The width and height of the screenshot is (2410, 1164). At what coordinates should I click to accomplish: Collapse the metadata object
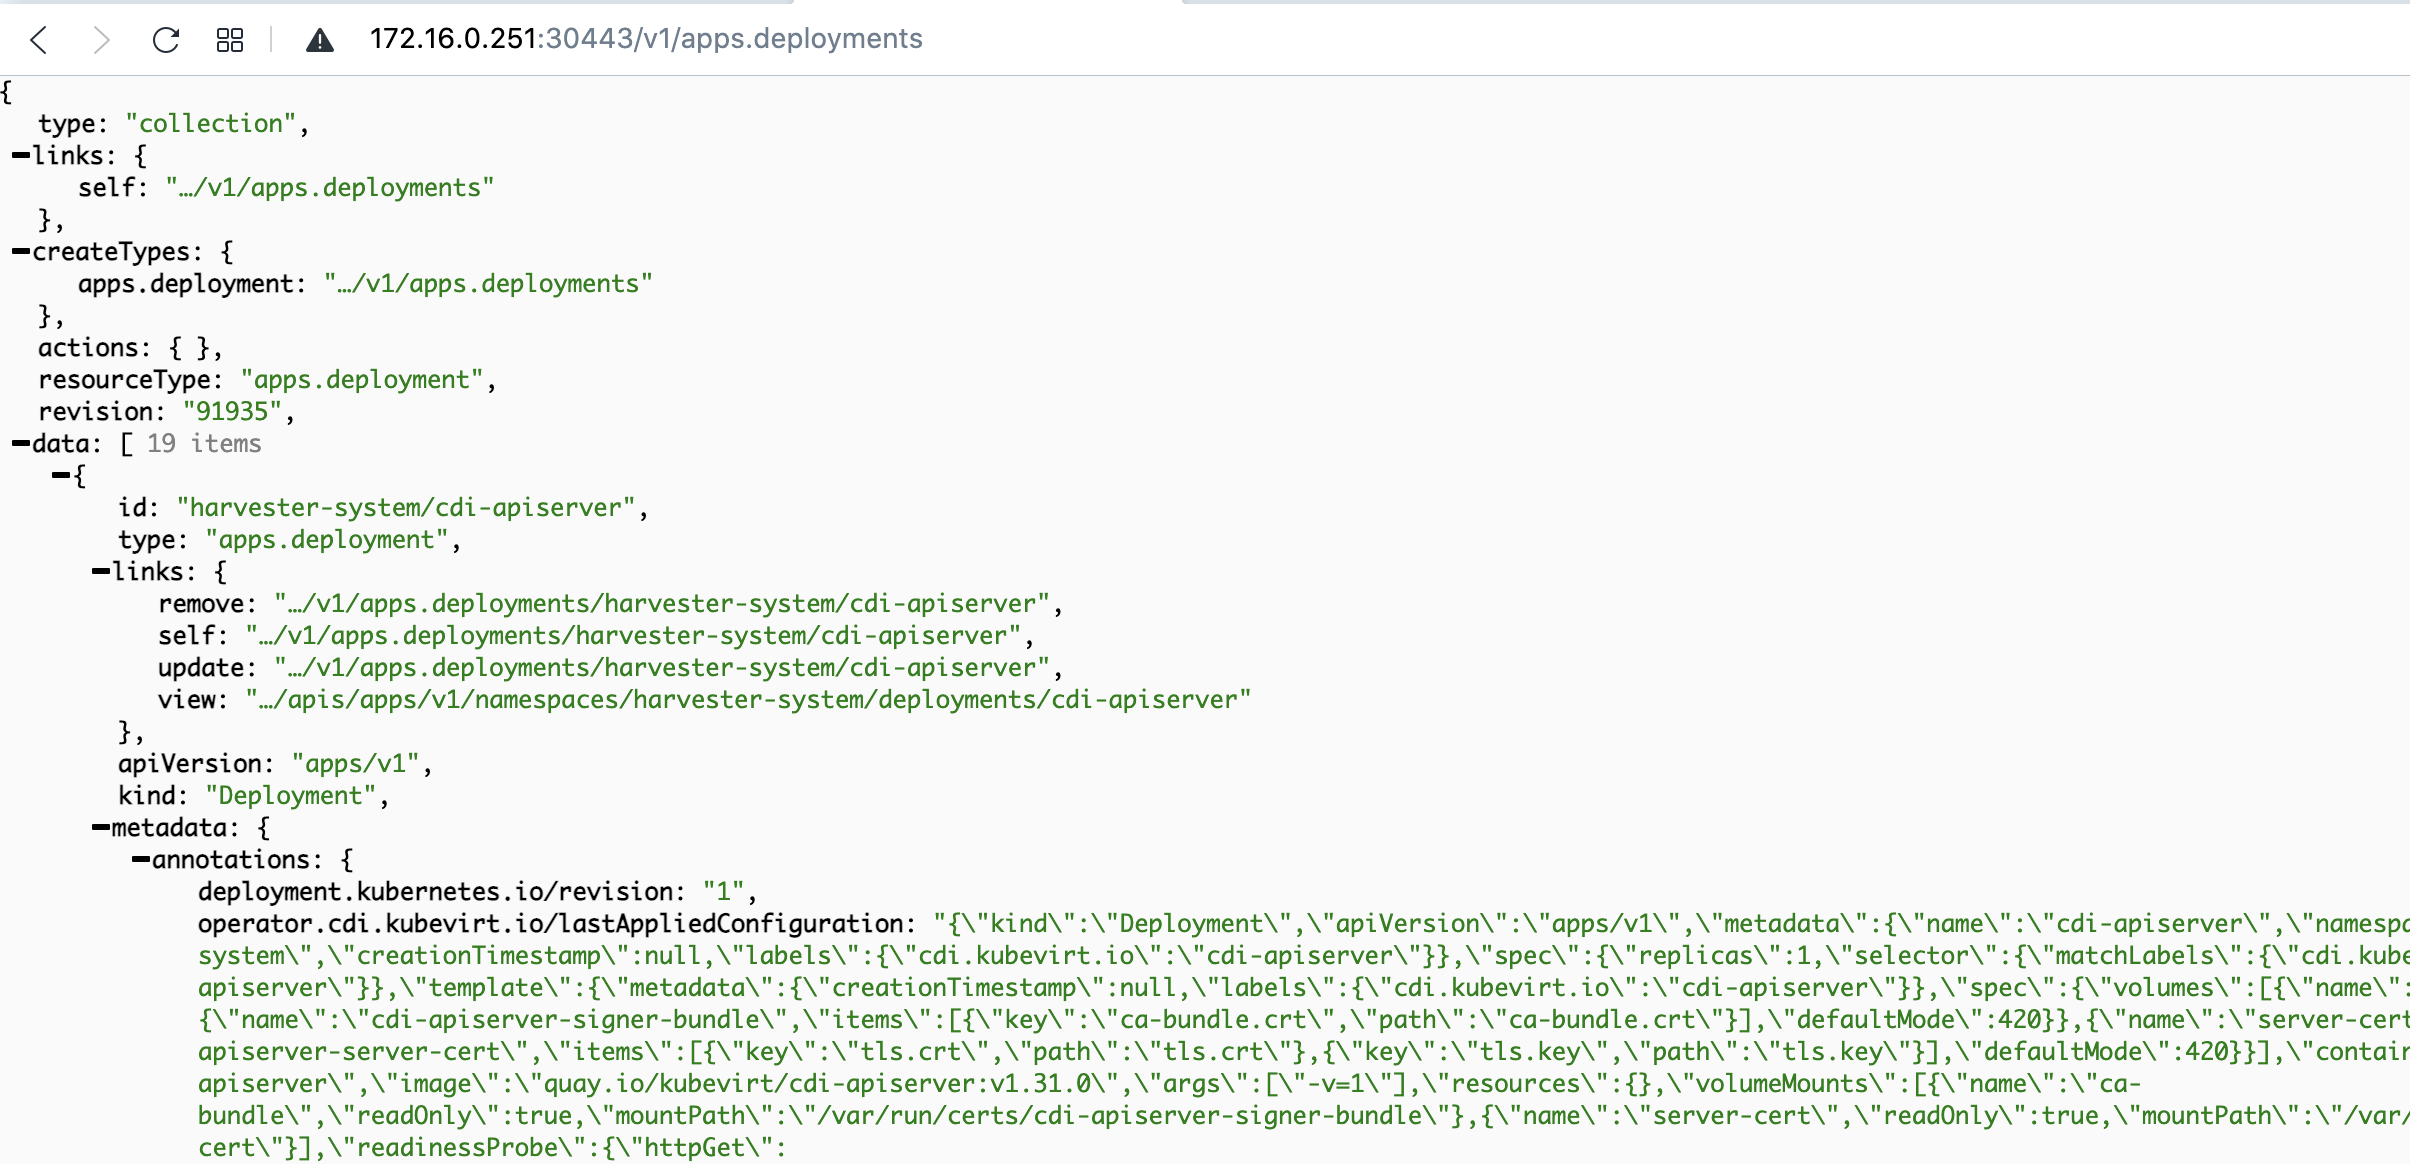[99, 827]
